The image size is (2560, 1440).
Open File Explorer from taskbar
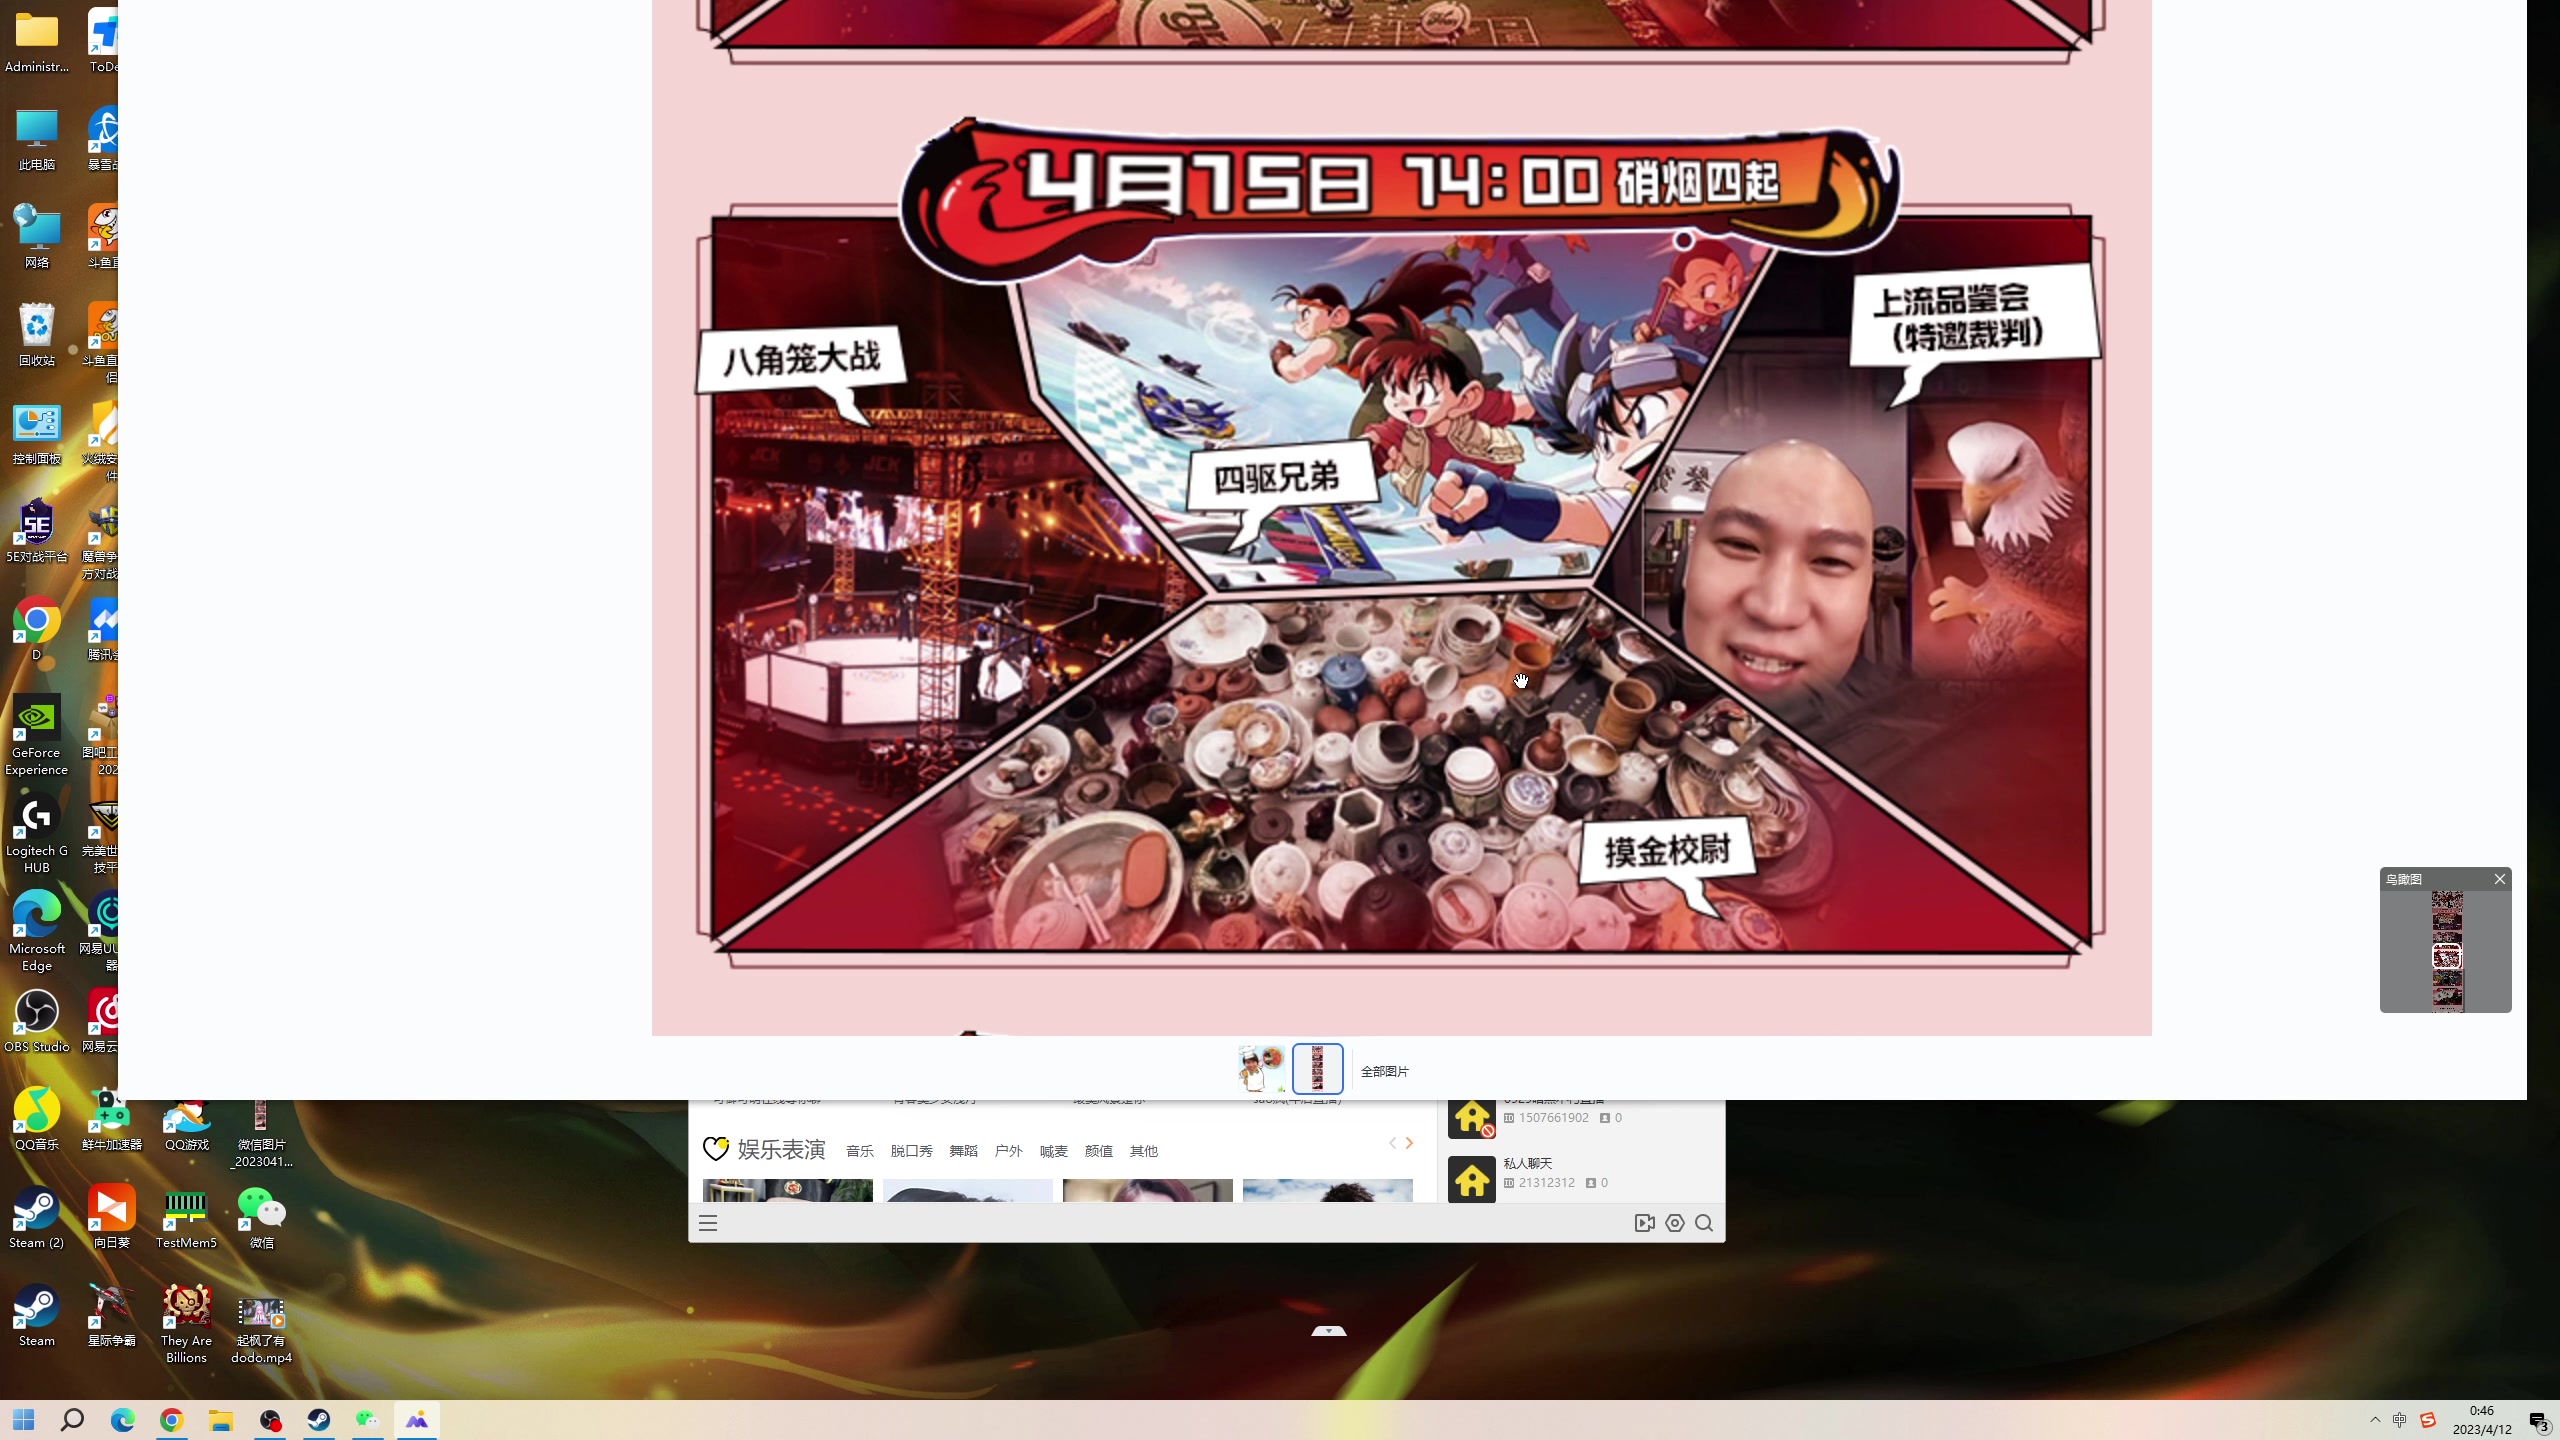(x=220, y=1420)
